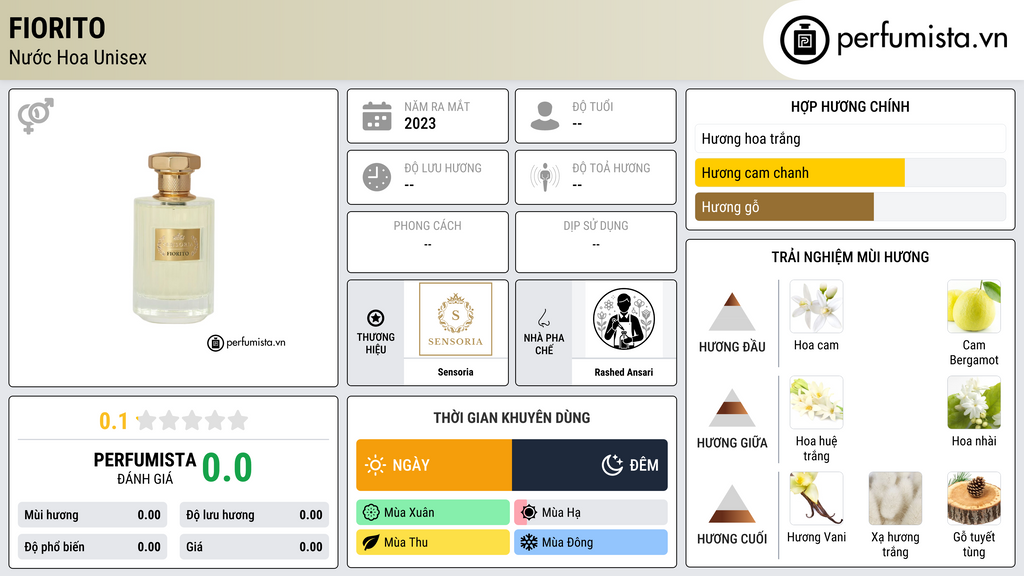This screenshot has height=576, width=1024.
Task: Click the Nước Hoa Unisex subtitle
Action: click(x=78, y=57)
